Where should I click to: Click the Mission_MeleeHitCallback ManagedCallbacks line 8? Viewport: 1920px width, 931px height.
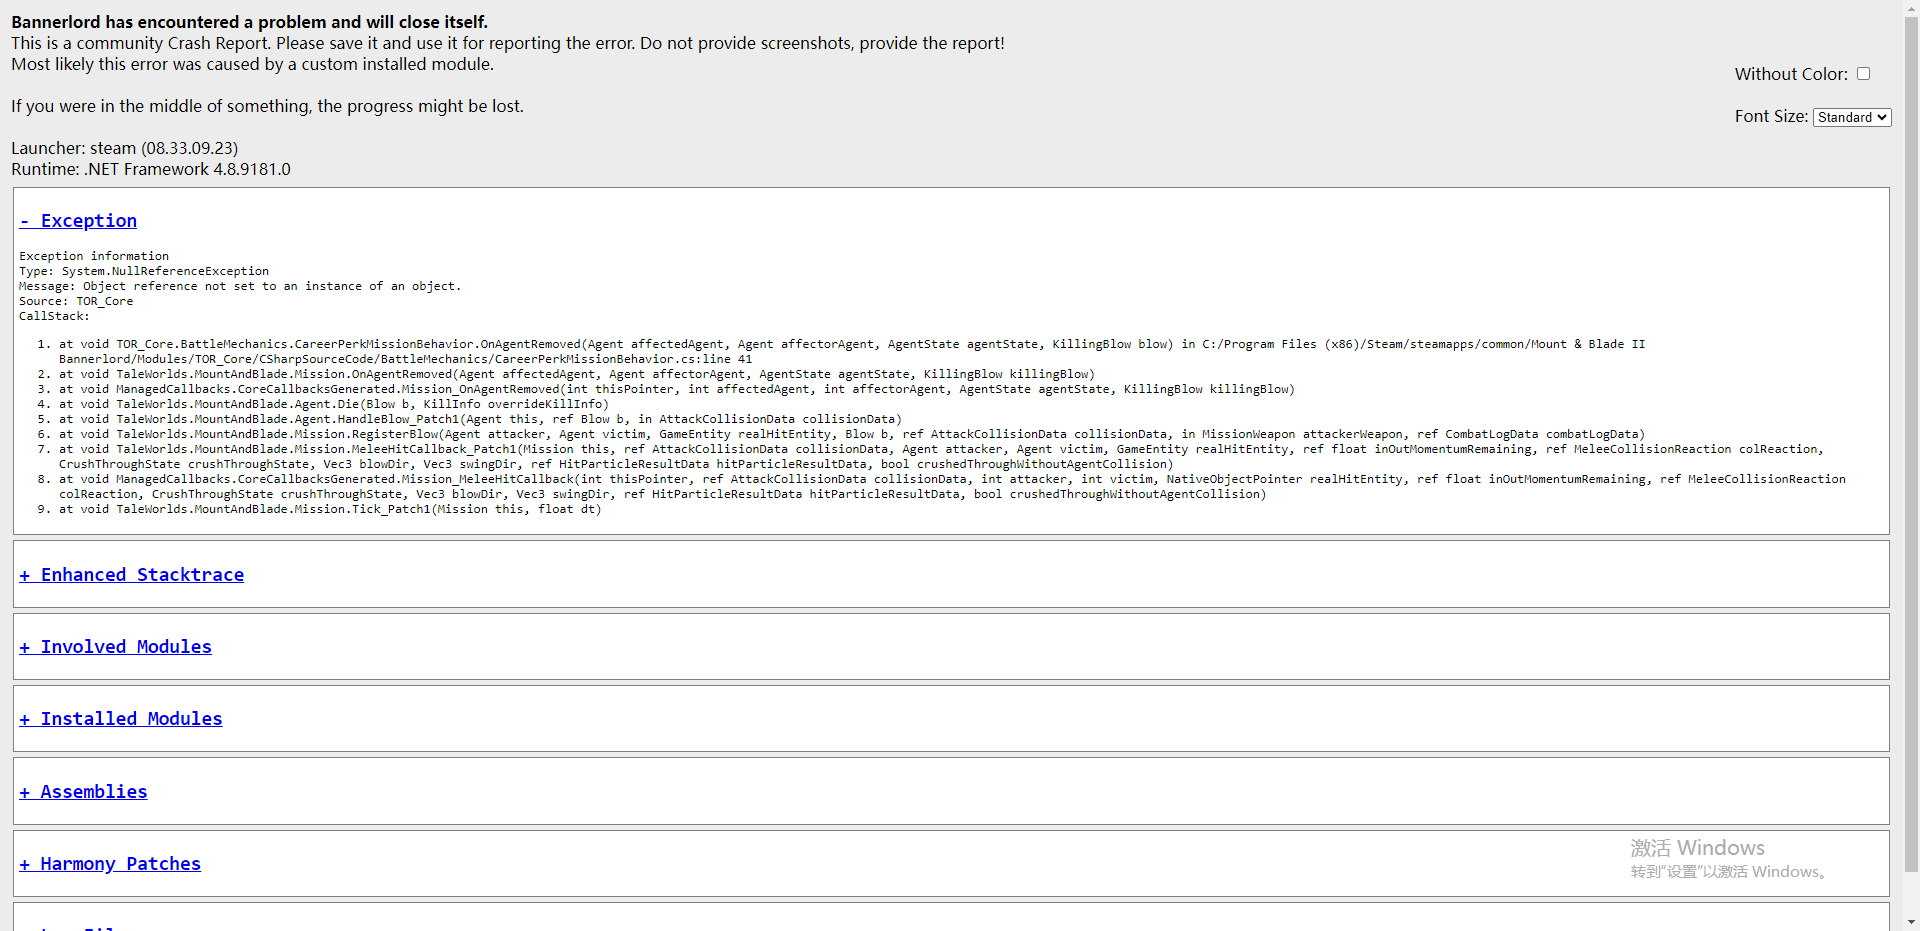pos(952,486)
